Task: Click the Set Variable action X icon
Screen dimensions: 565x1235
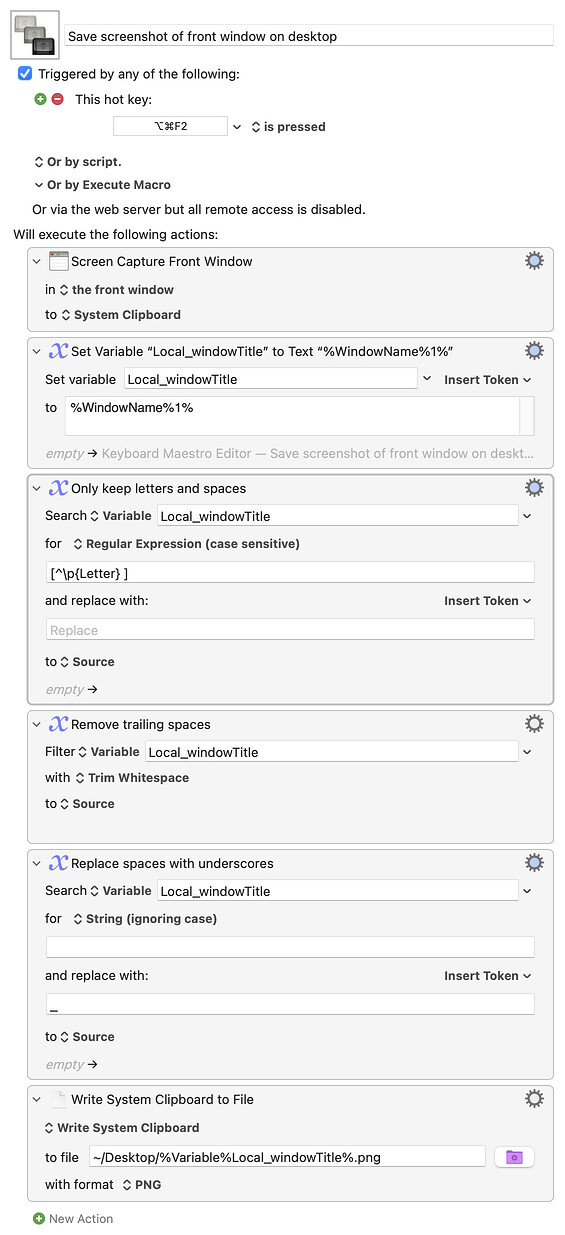Action: coord(59,351)
